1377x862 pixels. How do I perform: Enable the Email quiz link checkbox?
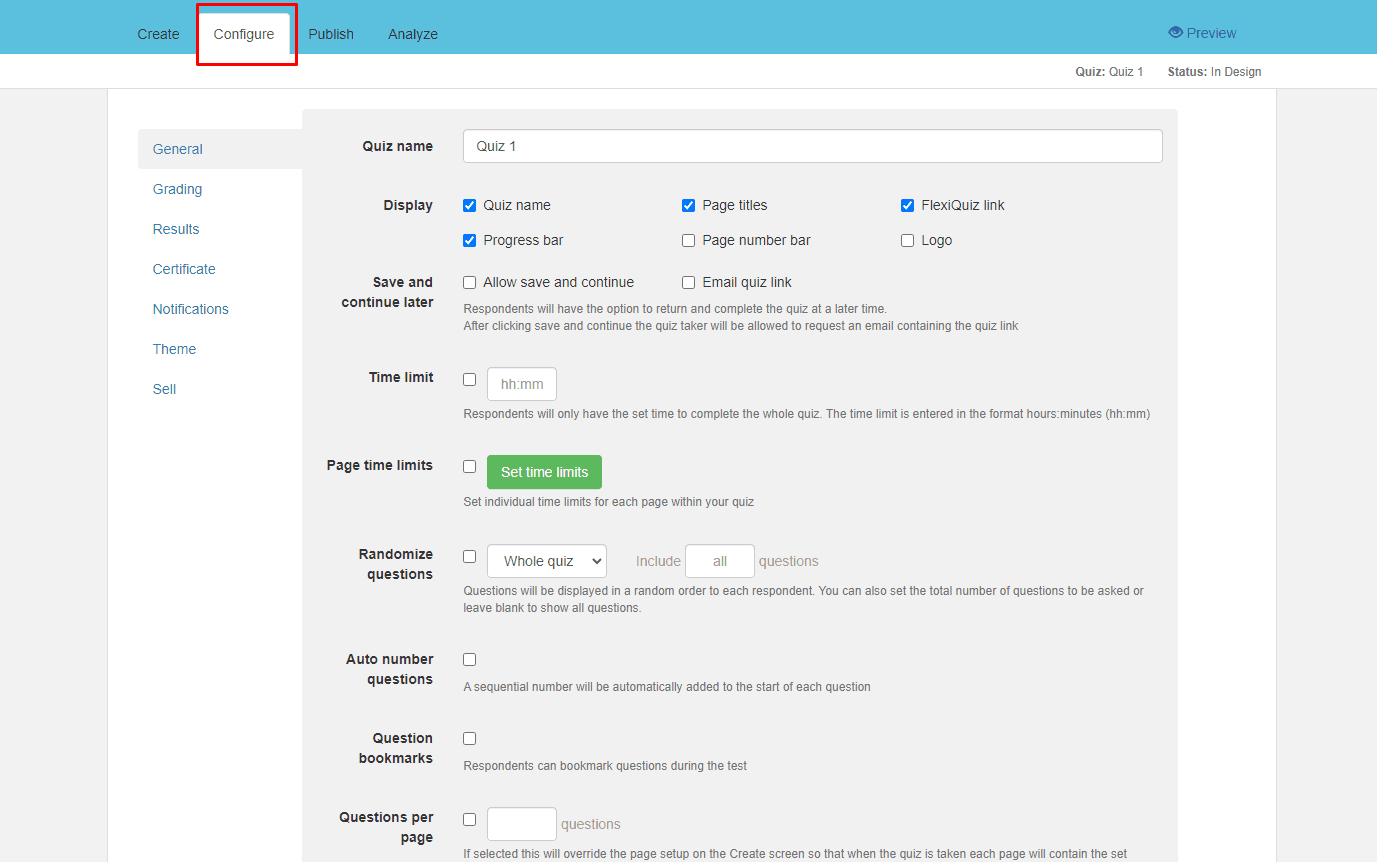point(689,282)
